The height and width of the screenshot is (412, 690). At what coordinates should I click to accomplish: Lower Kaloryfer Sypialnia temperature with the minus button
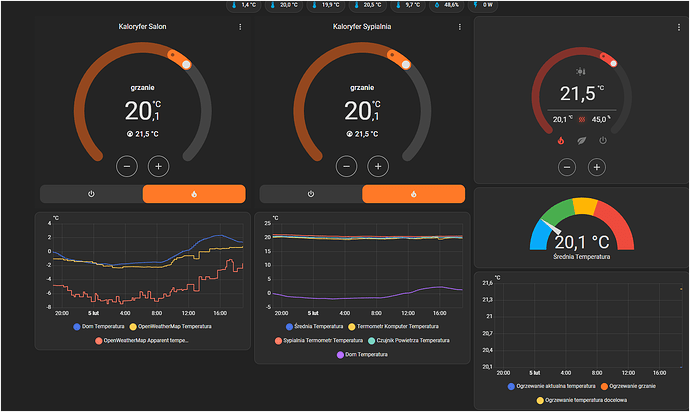pos(346,166)
